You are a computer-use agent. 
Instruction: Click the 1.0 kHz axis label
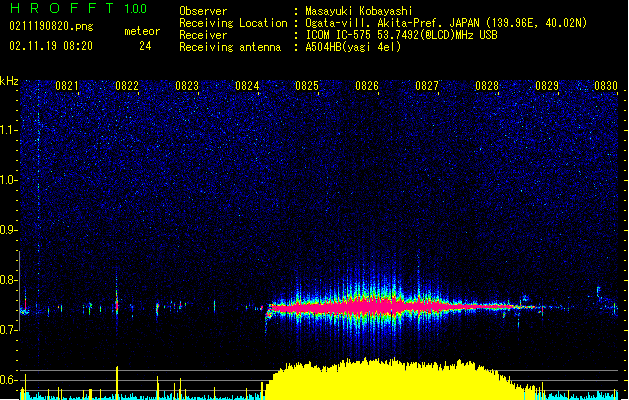pyautogui.click(x=9, y=180)
